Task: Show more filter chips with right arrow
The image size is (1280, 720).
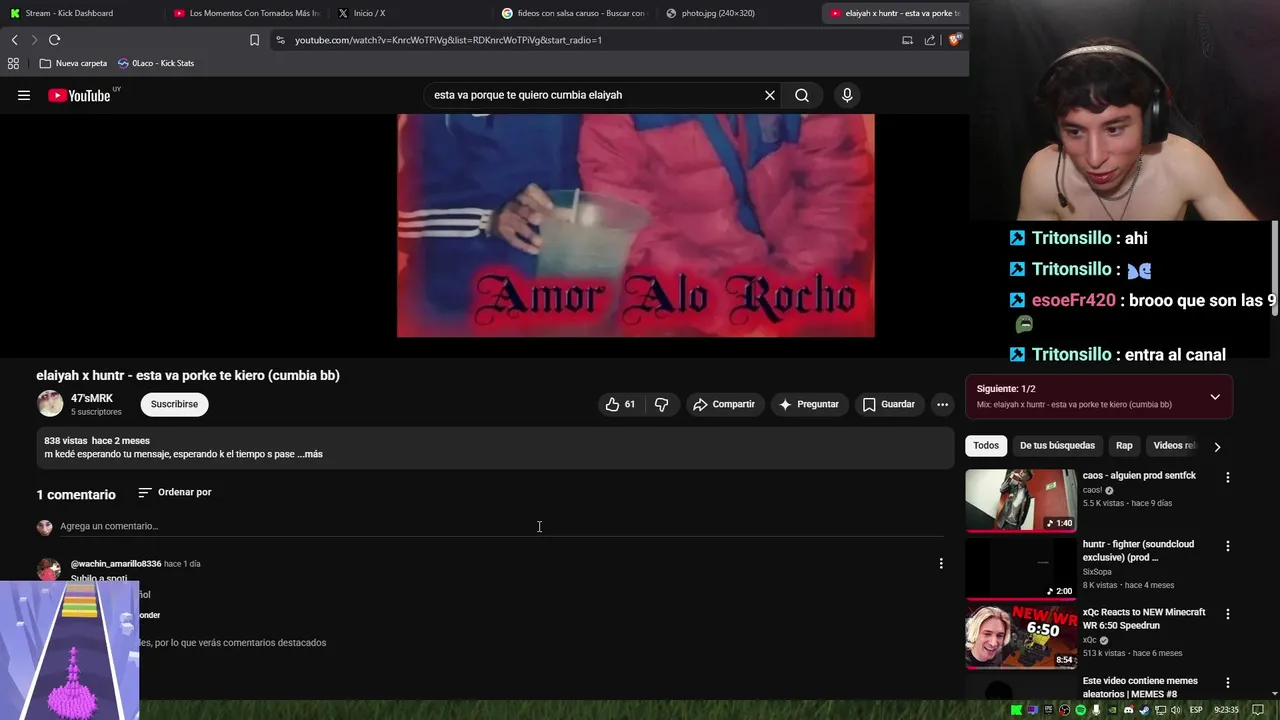Action: [1217, 447]
